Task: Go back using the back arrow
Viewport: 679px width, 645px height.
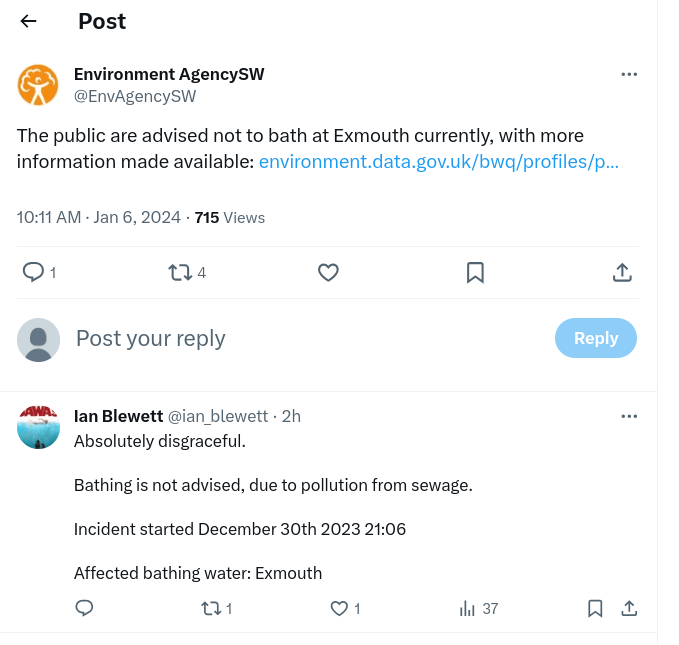Action: 28,21
